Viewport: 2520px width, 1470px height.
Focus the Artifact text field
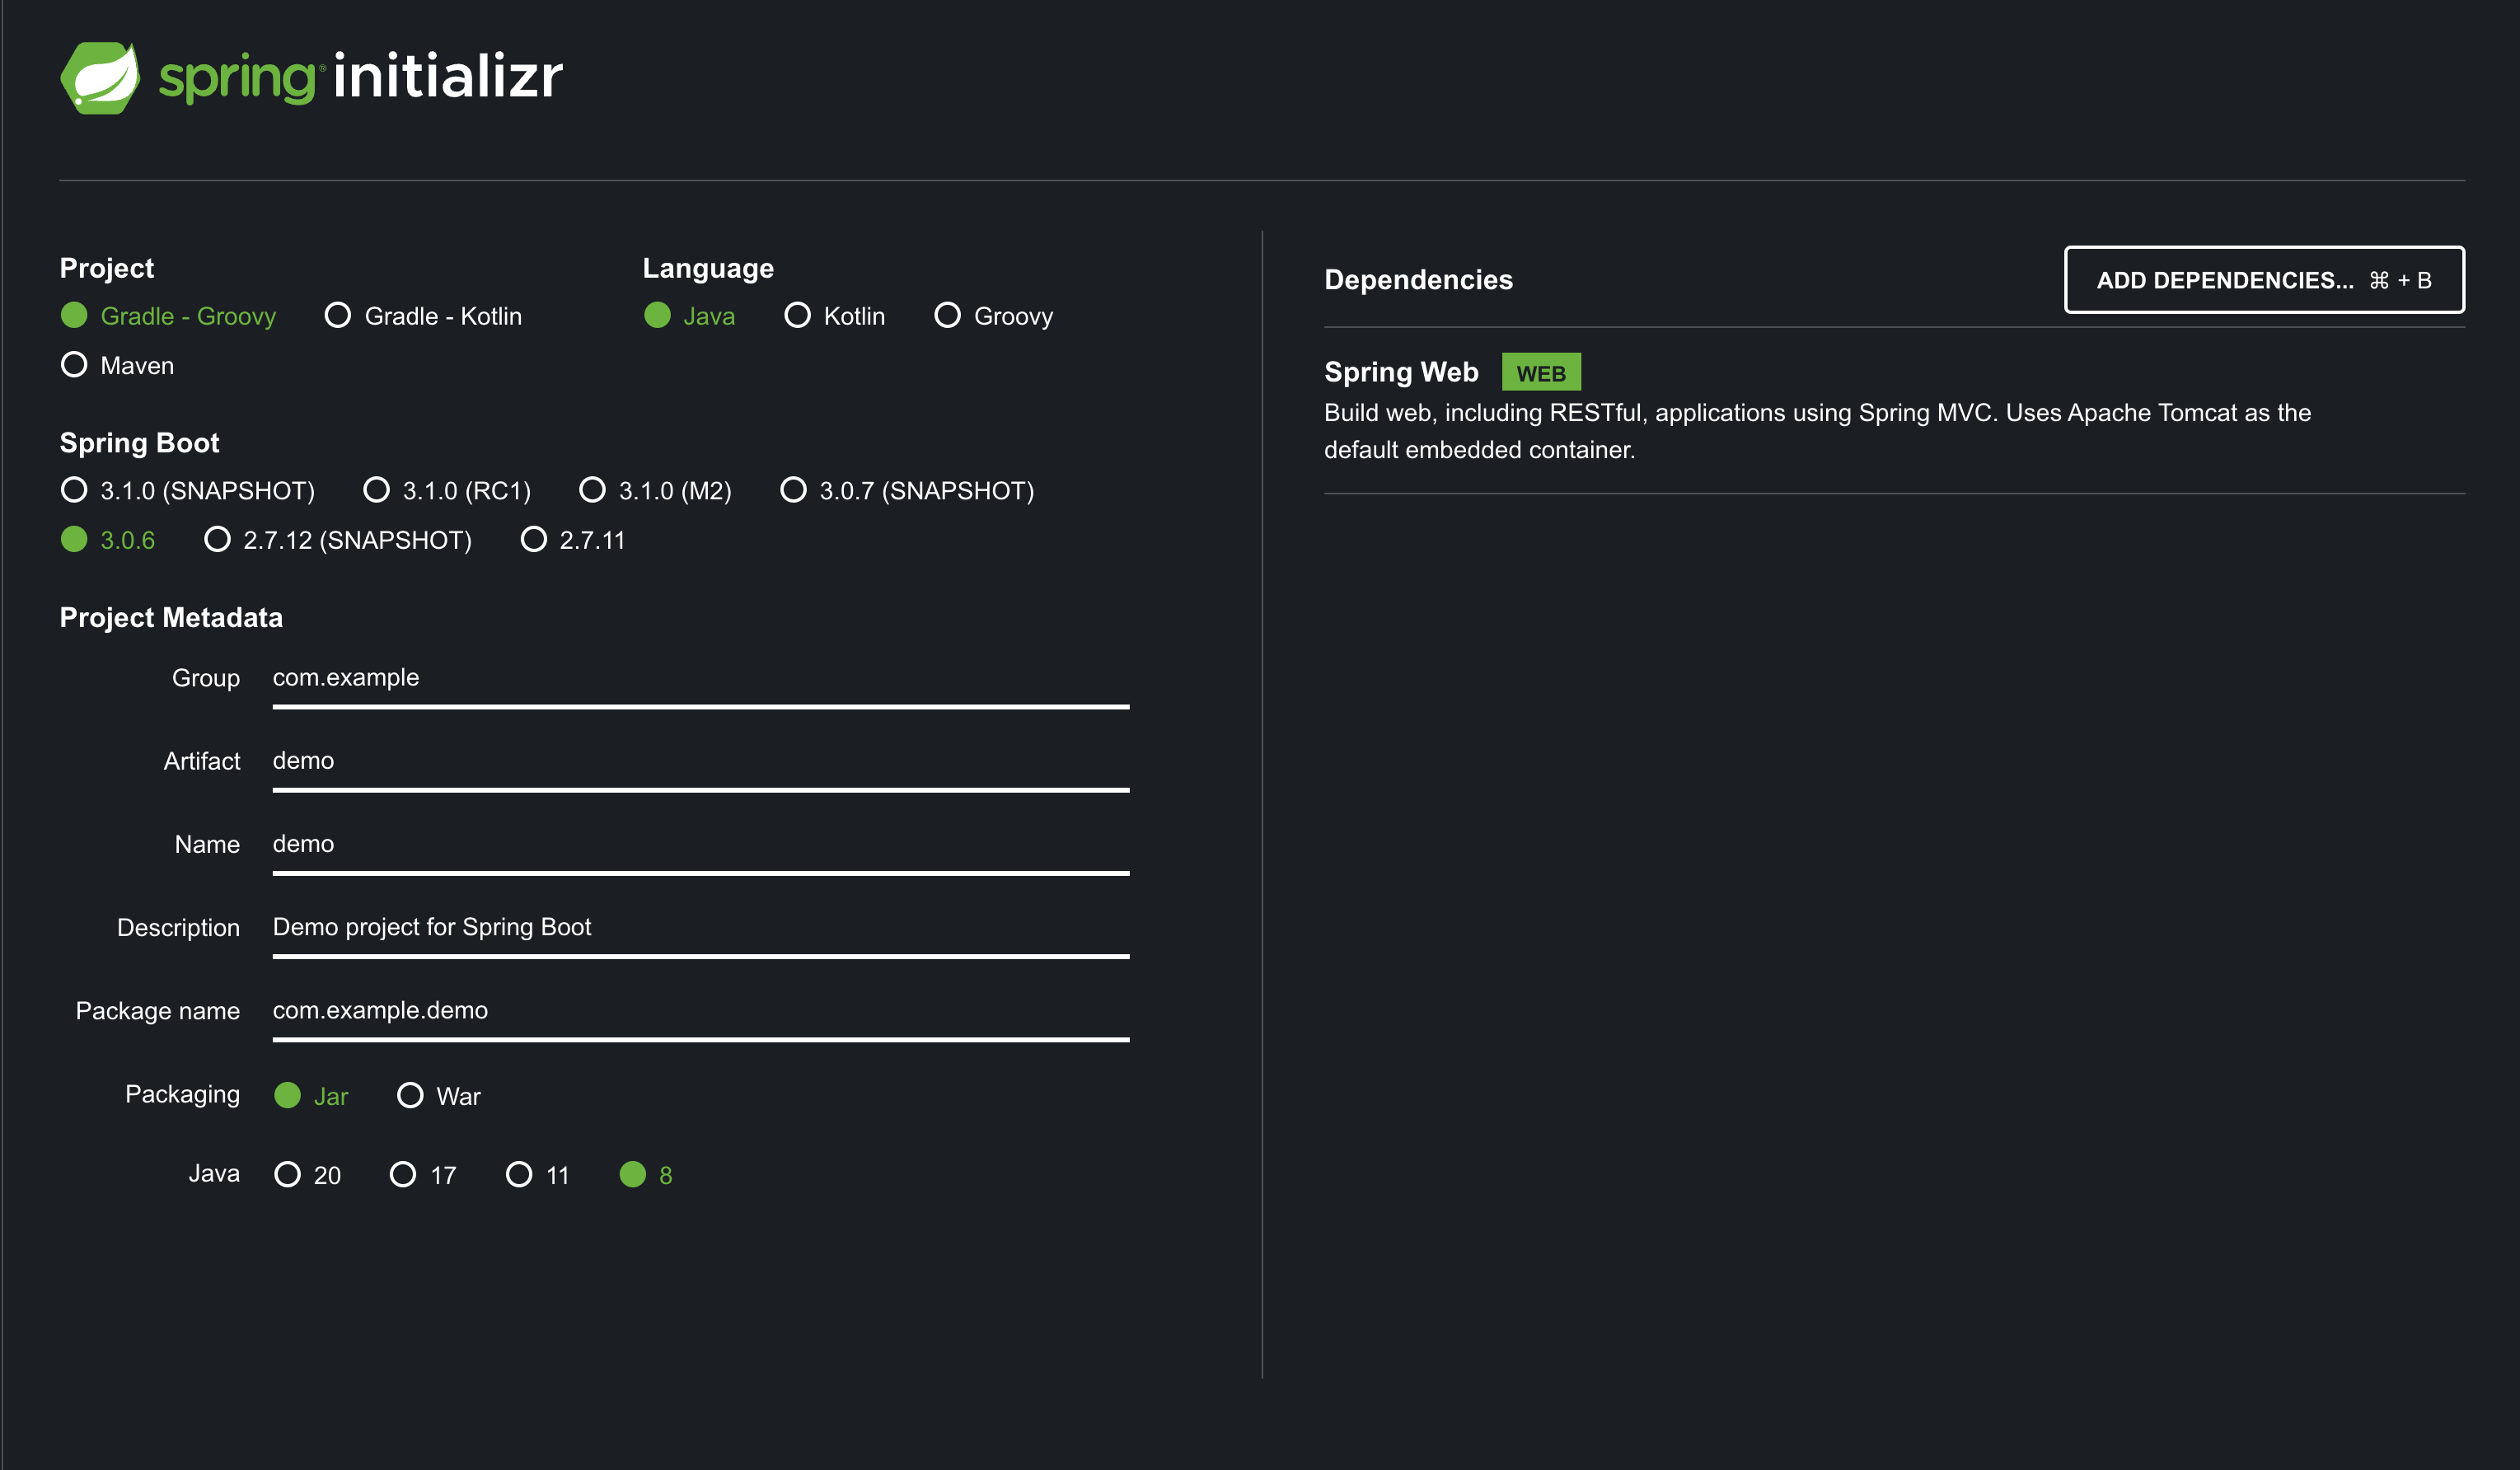tap(700, 761)
